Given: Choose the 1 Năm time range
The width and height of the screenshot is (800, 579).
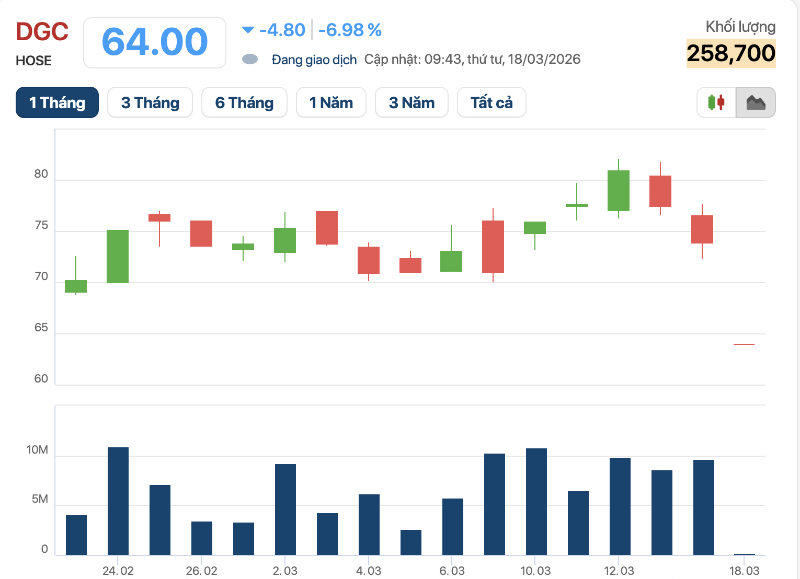Looking at the screenshot, I should pyautogui.click(x=331, y=103).
